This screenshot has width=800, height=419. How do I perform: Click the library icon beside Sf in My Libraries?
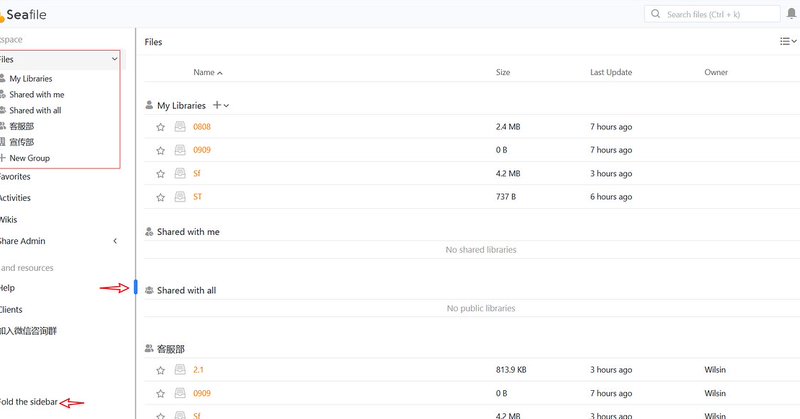pyautogui.click(x=180, y=174)
